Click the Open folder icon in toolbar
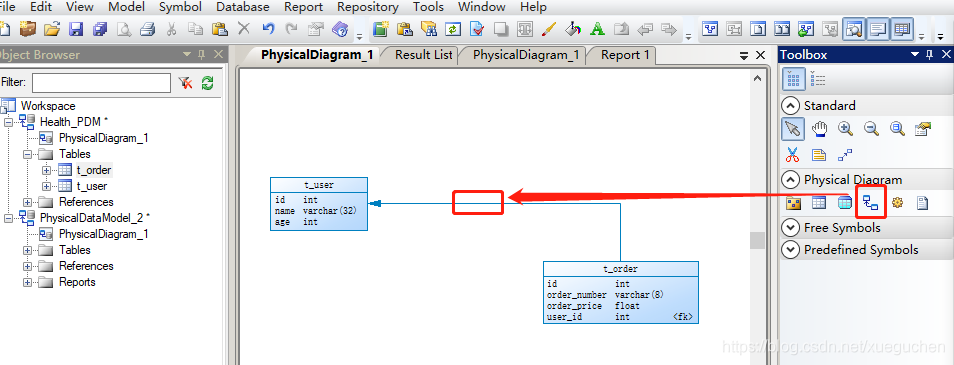Screen dimensions: 954x365 52,29
